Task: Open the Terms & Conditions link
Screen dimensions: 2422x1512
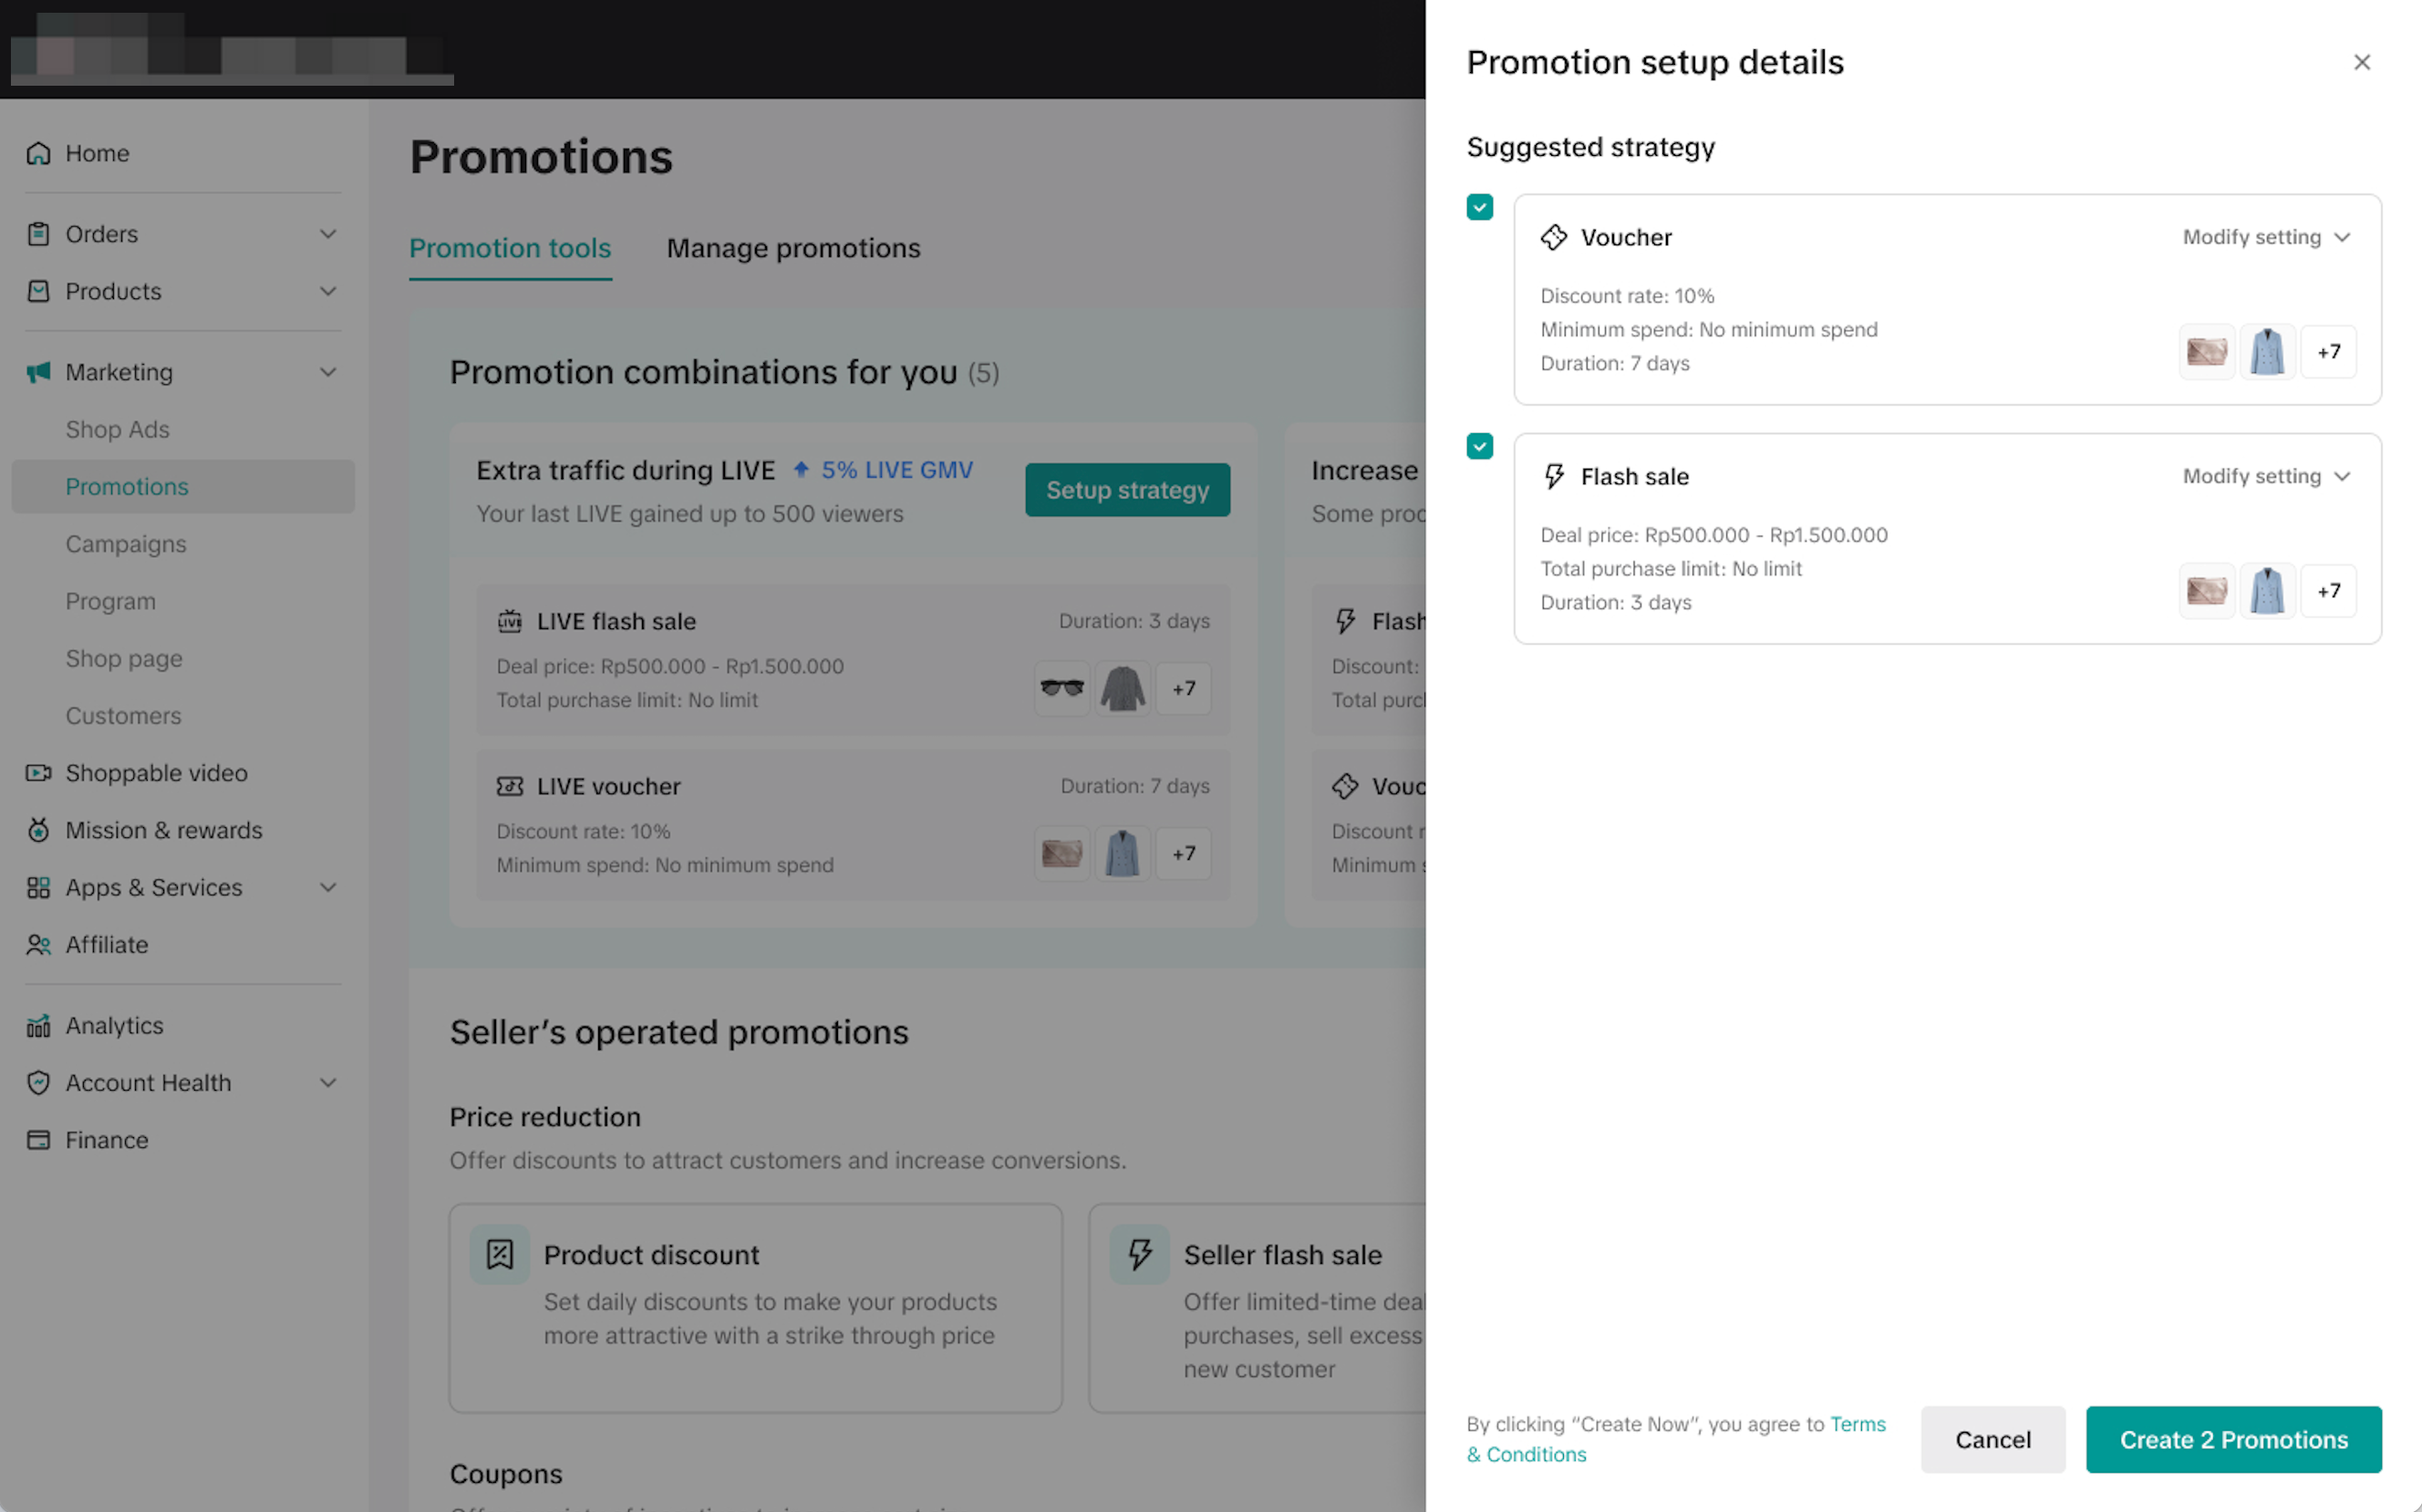Action: click(1857, 1424)
